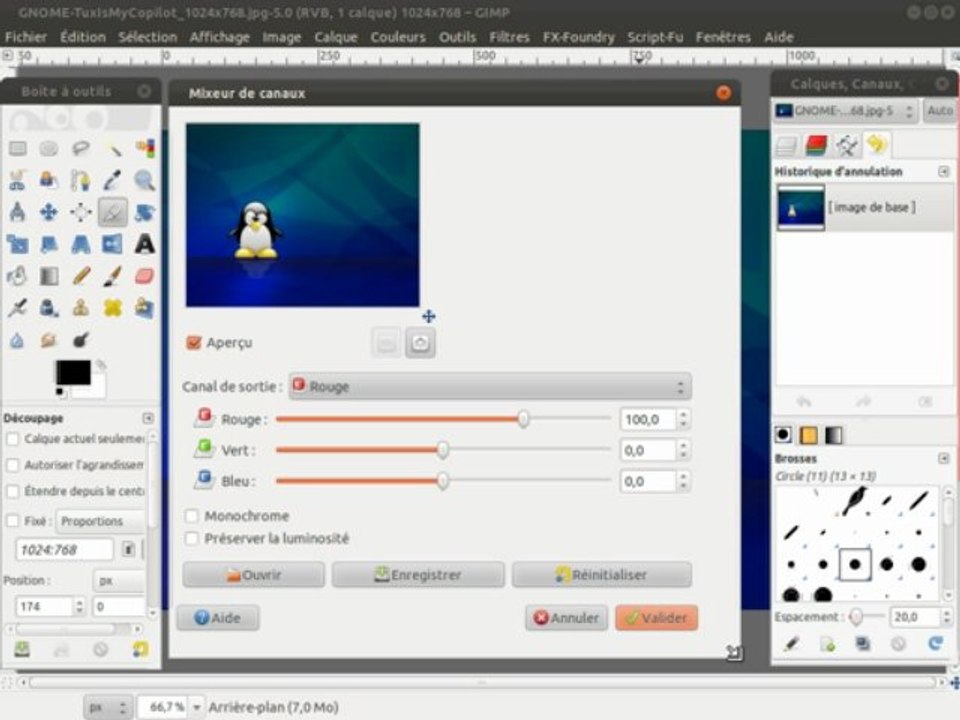The height and width of the screenshot is (720, 960).
Task: Open the Découpage options panel menu
Action: pyautogui.click(x=148, y=418)
